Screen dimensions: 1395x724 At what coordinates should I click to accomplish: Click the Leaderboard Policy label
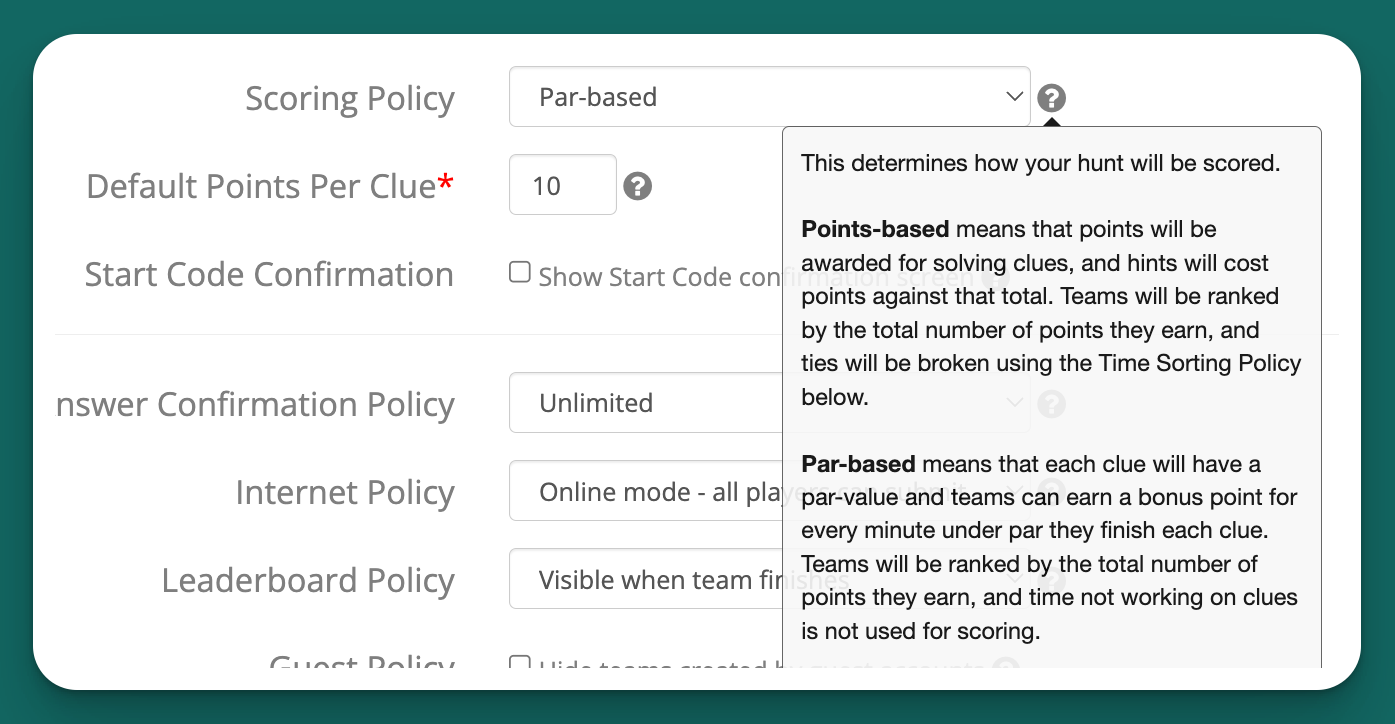(308, 581)
